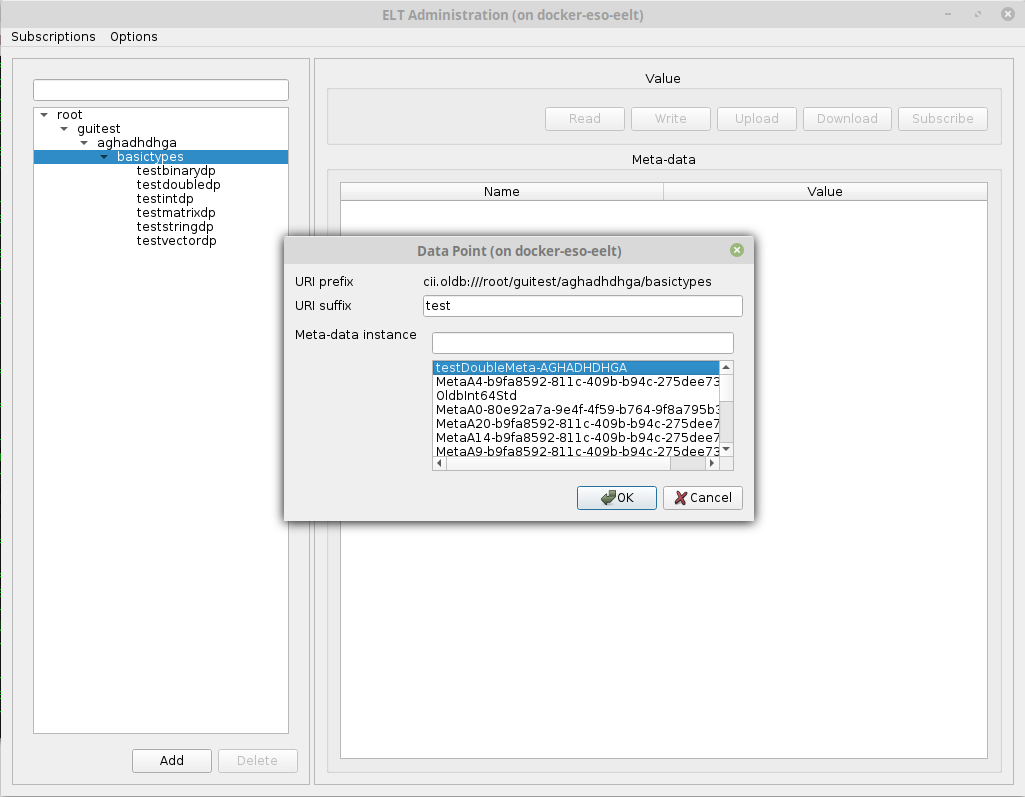1025x797 pixels.
Task: Click the scroll-up arrow of the meta-data list
Action: (727, 367)
